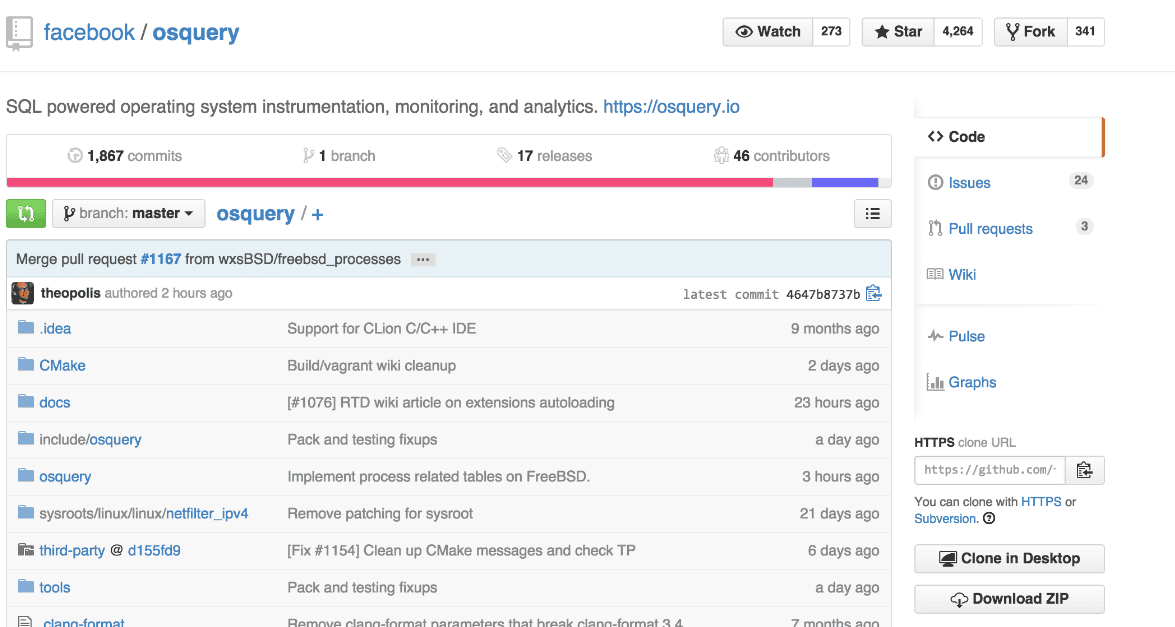The height and width of the screenshot is (627, 1175).
Task: Open the 17 releases link
Action: click(x=545, y=156)
